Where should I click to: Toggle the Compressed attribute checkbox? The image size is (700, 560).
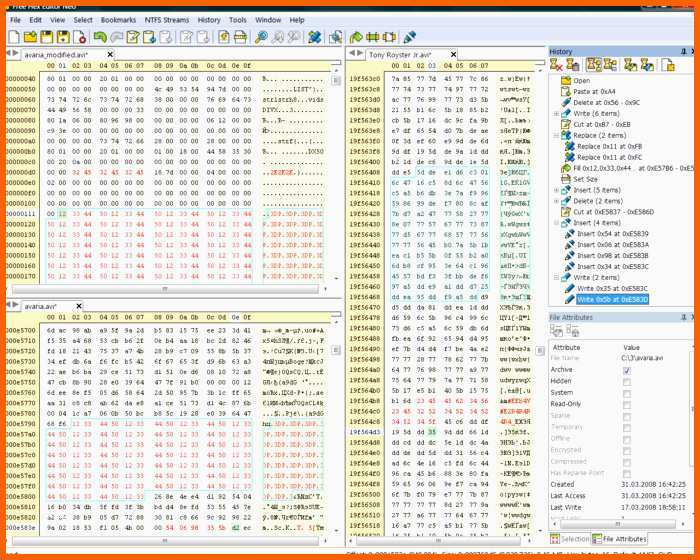point(627,462)
